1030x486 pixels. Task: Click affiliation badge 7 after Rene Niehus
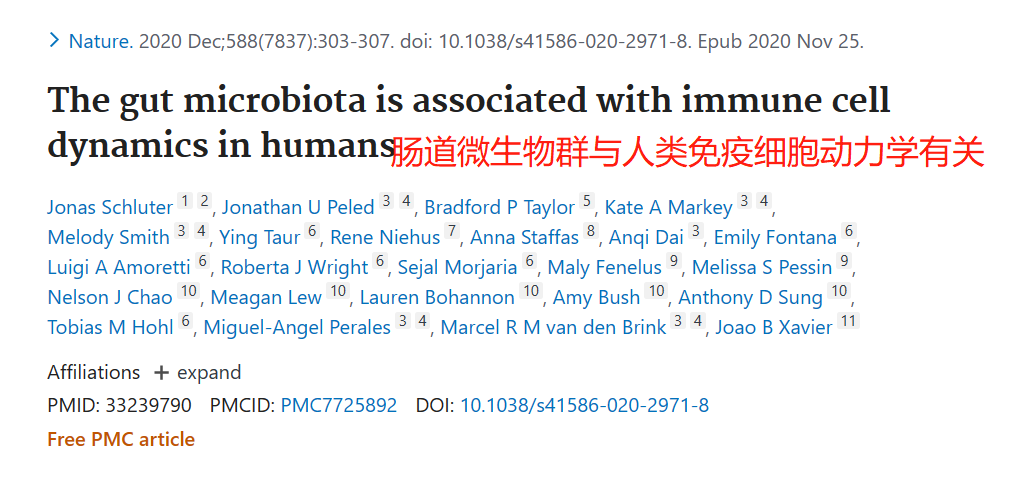click(451, 231)
